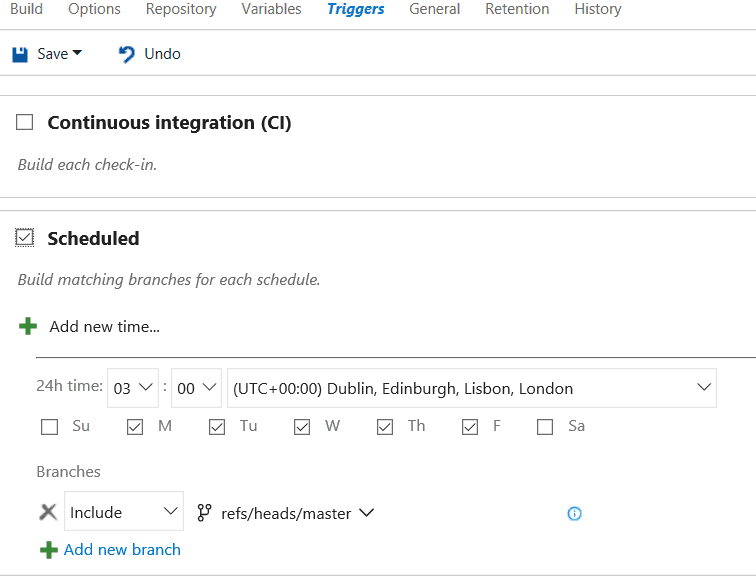Click the green plus beside Add new branch

(49, 550)
